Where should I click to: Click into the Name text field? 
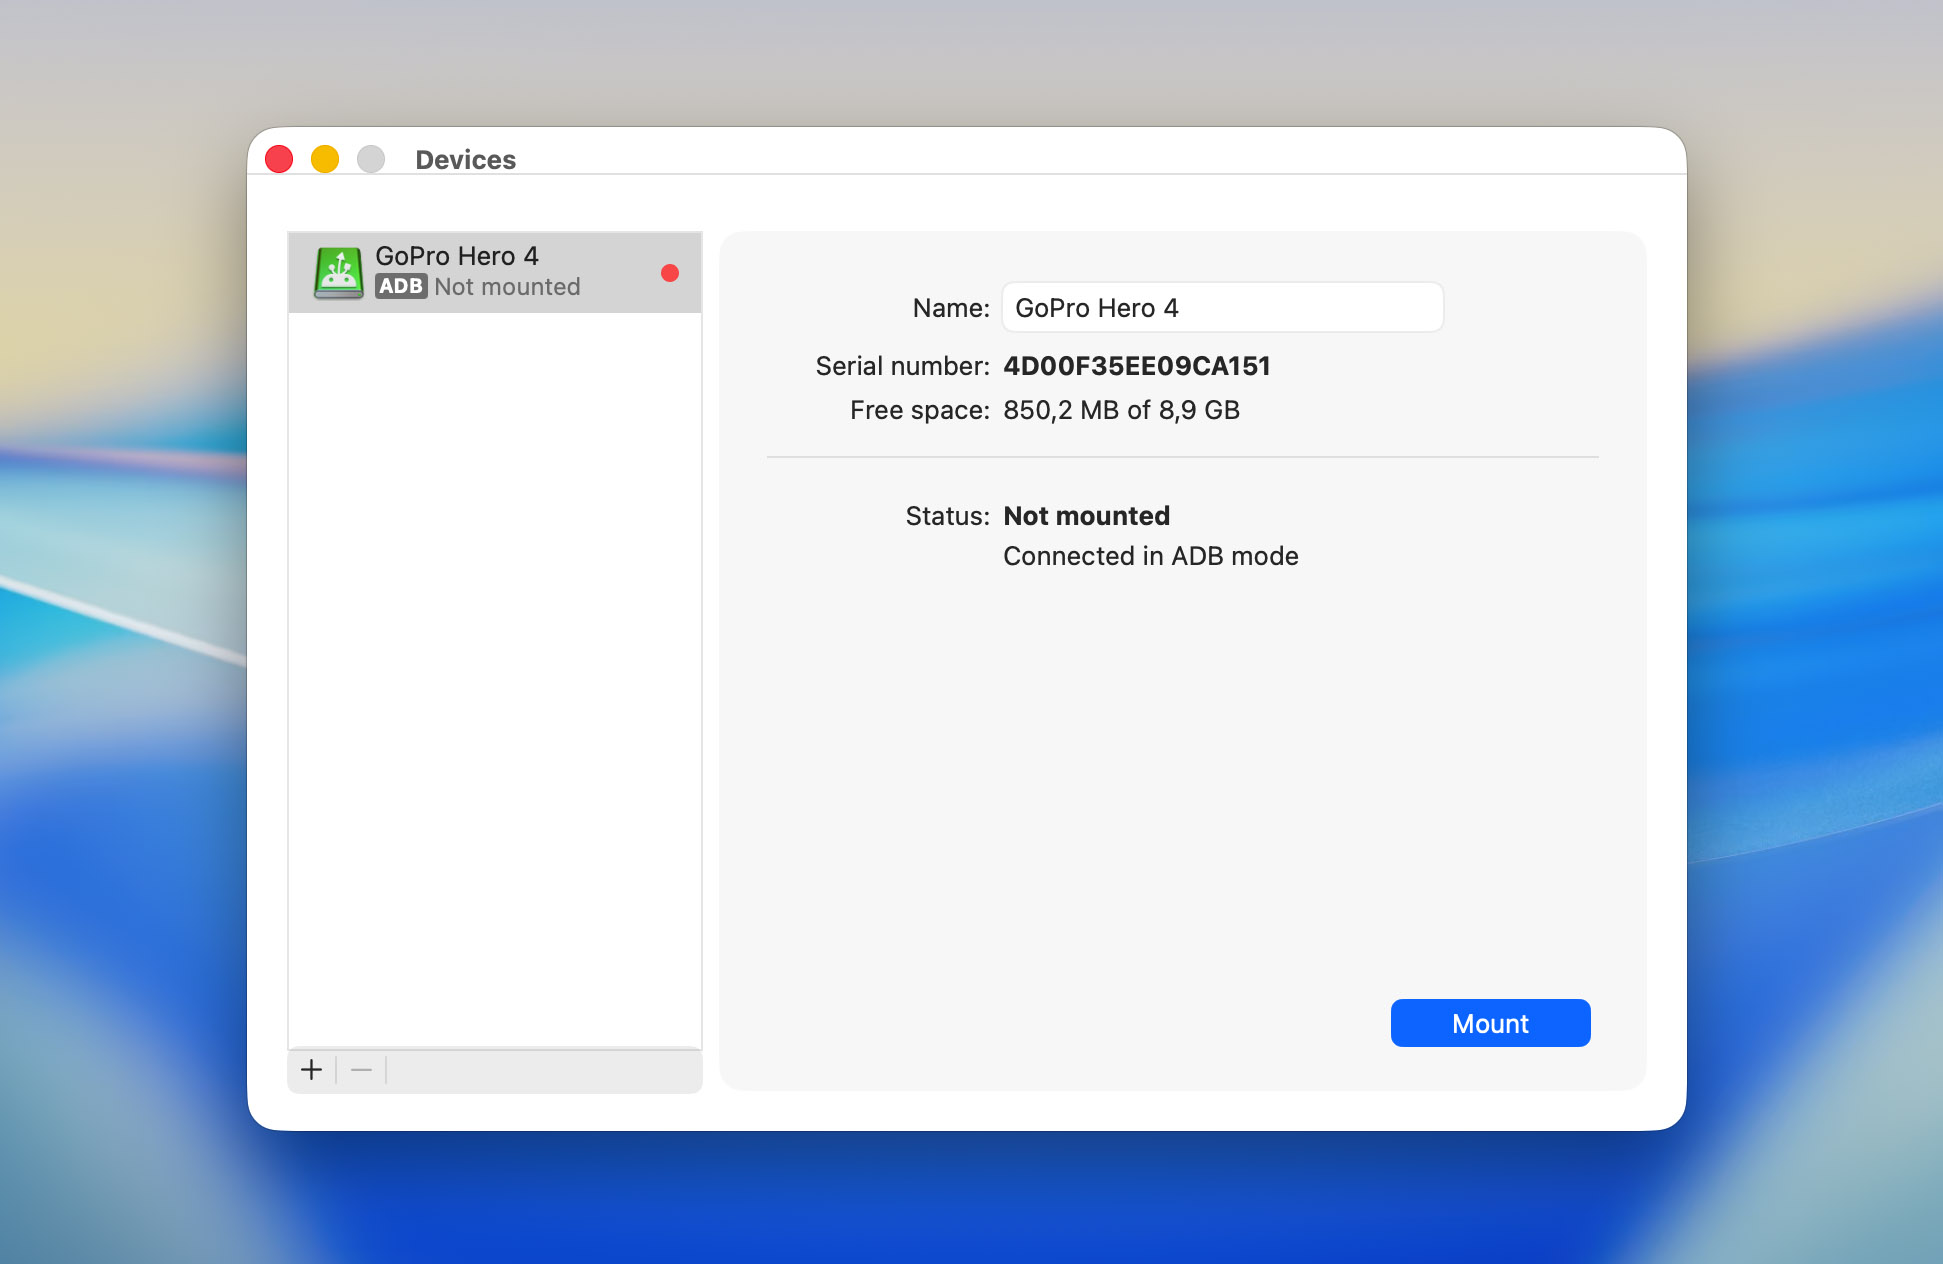click(x=1222, y=308)
